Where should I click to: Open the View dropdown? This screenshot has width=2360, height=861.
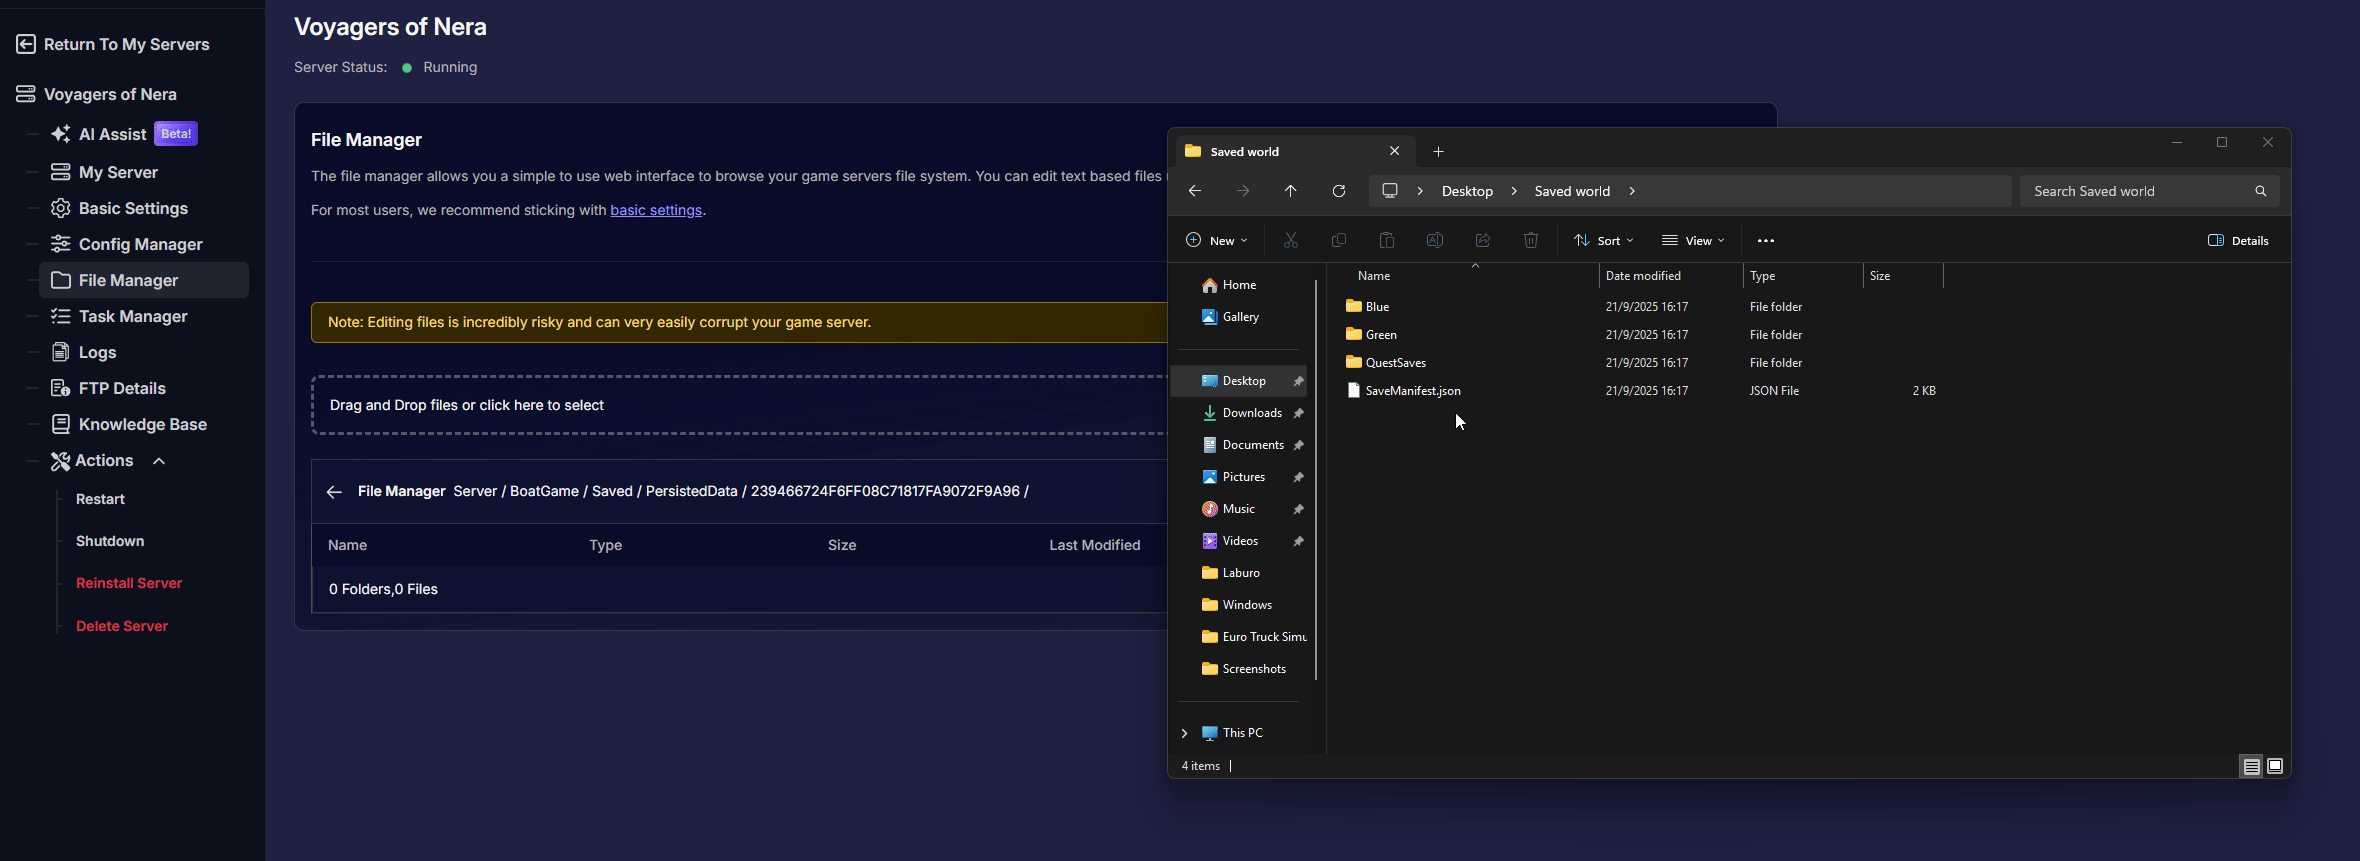1693,240
